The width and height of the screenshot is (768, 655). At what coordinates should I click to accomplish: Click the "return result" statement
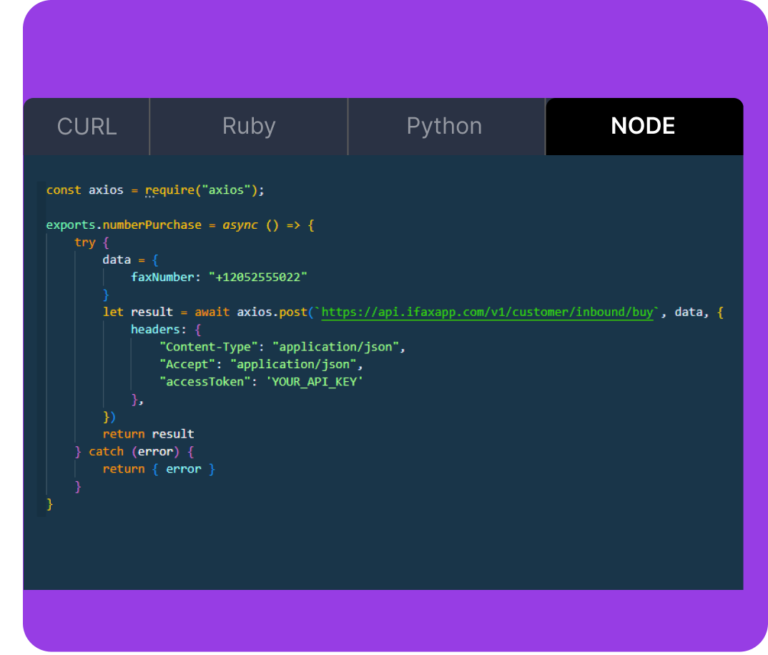click(x=148, y=434)
